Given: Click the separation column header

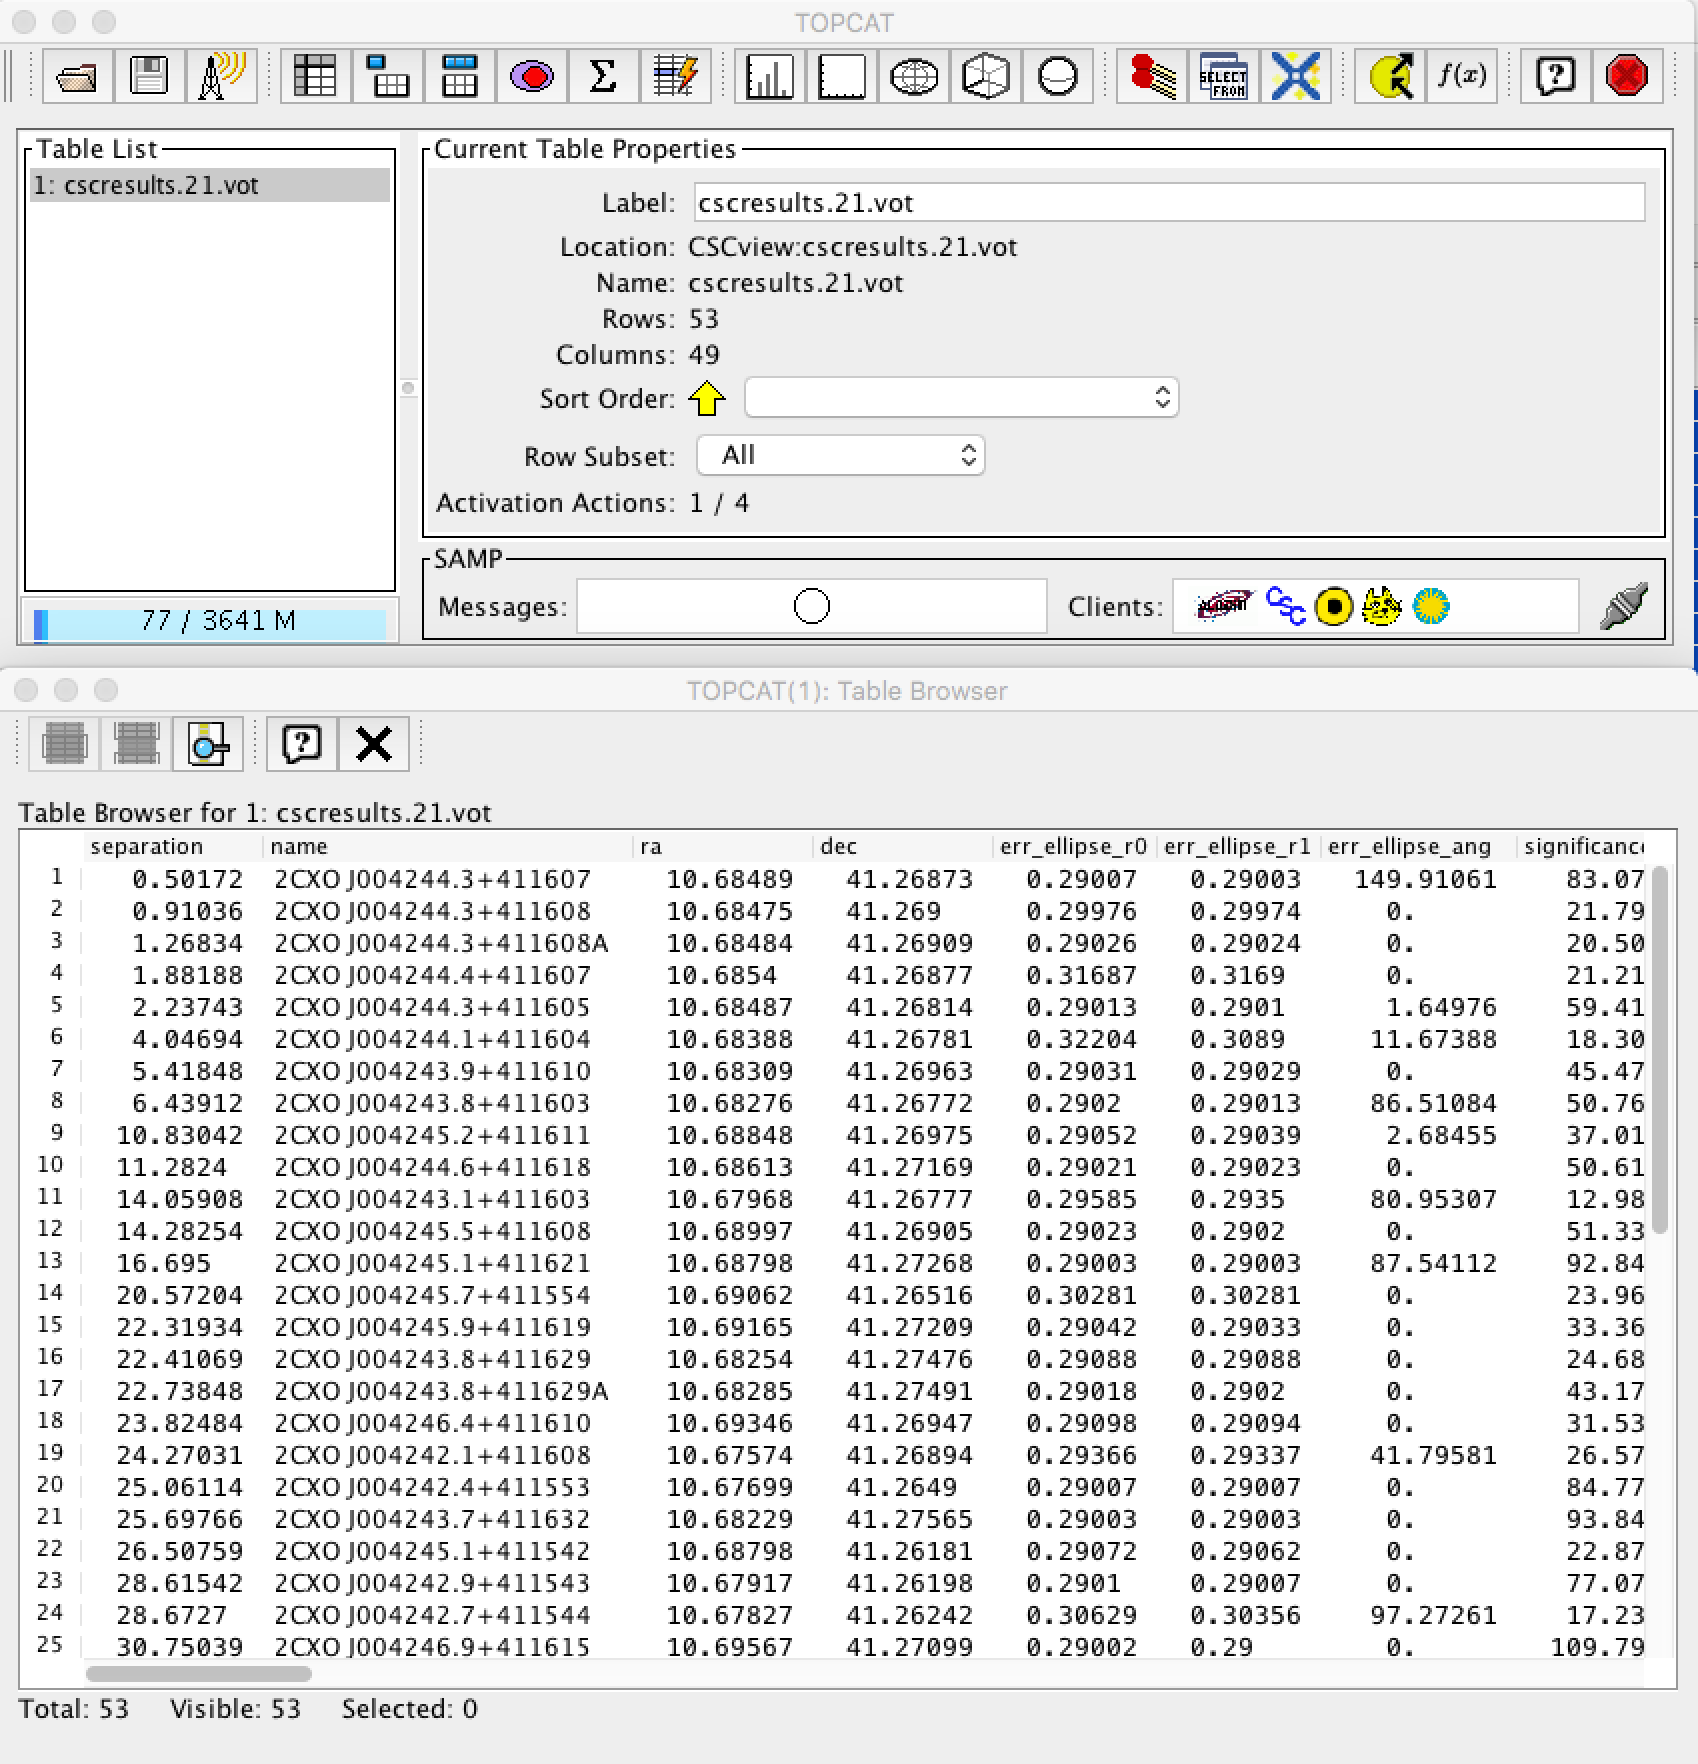Looking at the screenshot, I should (147, 847).
